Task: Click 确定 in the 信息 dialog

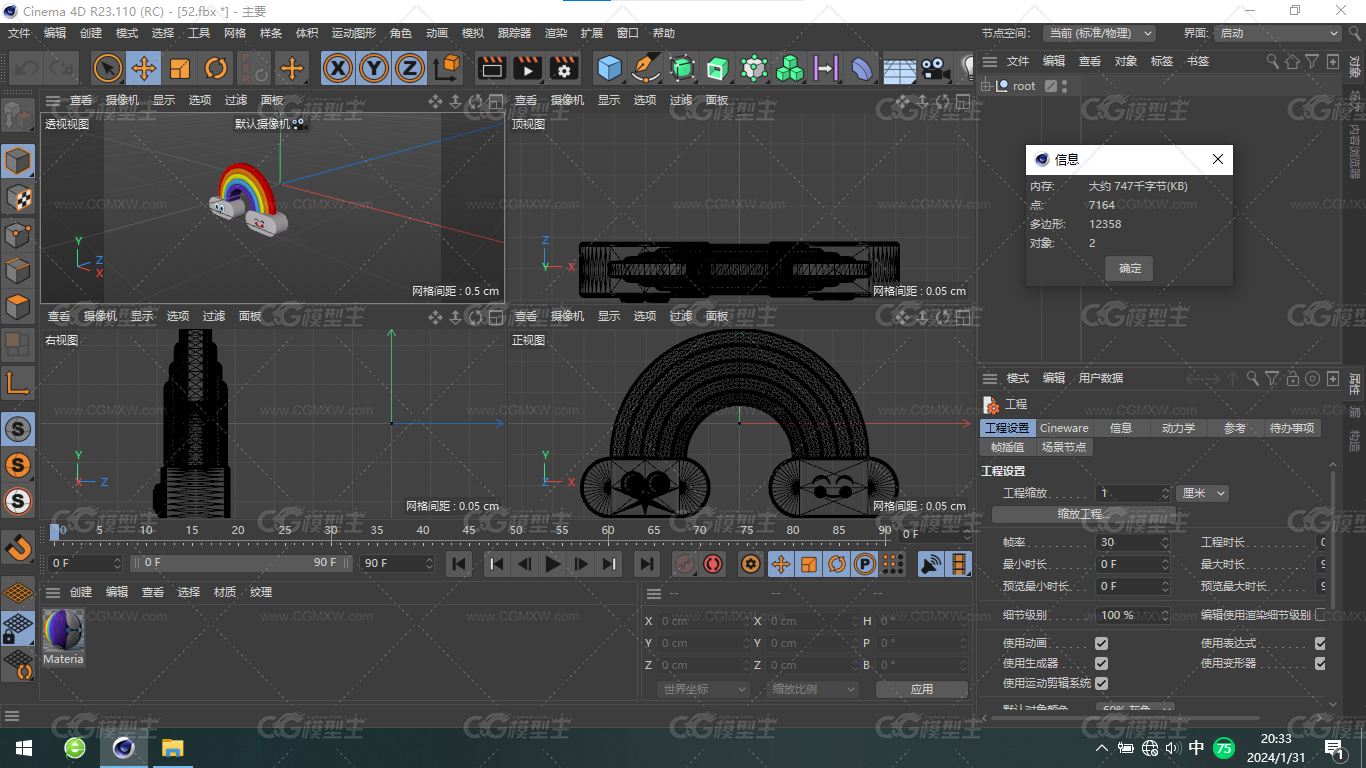Action: [x=1130, y=268]
